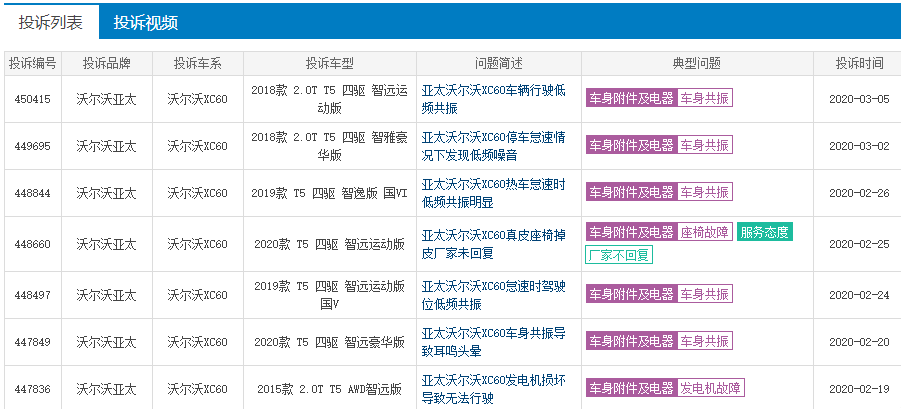Open complaint link 亚太沃尔沃XC60真皮座椅掉皮厂家未回复

494,244
